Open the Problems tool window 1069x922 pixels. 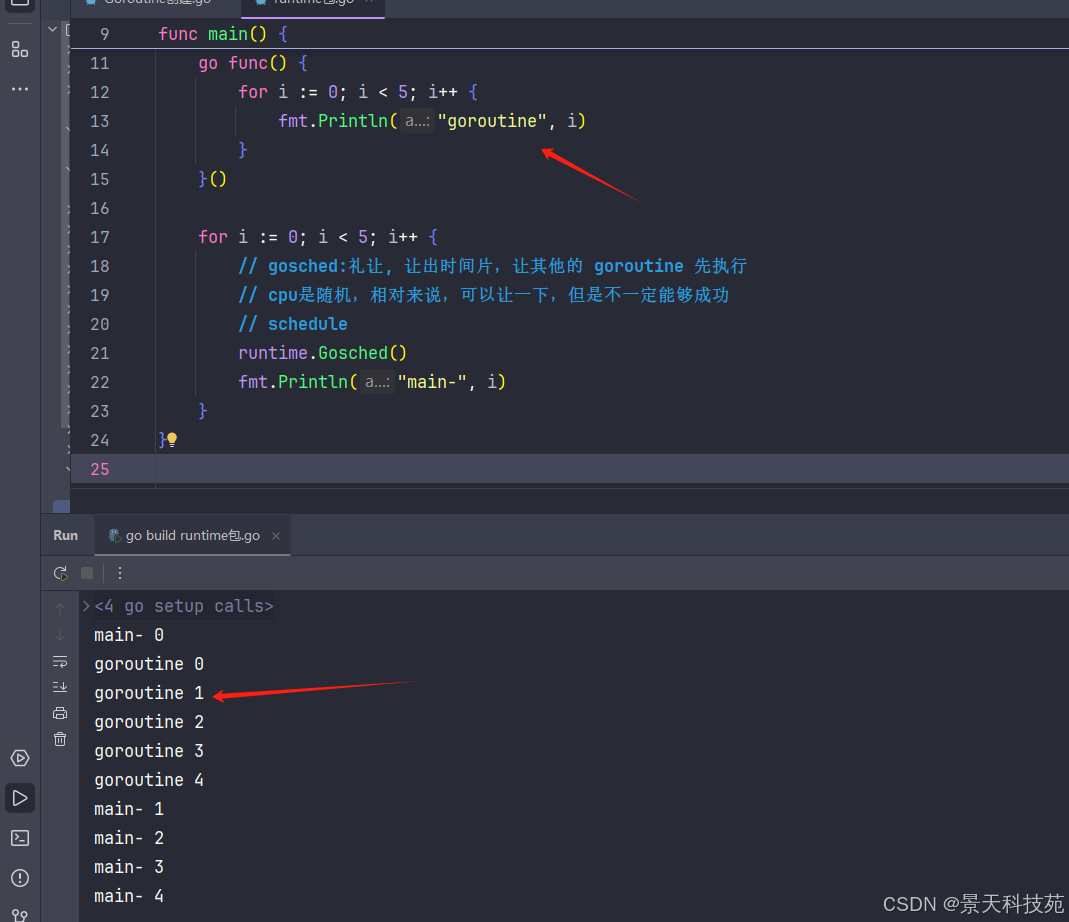click(19, 877)
